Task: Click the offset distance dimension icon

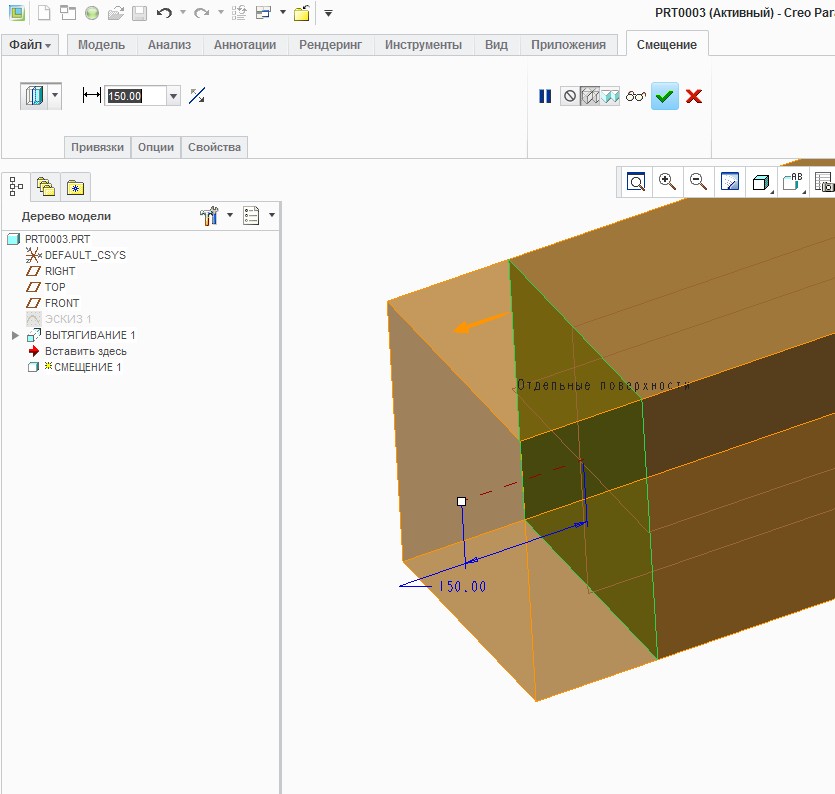Action: point(92,96)
